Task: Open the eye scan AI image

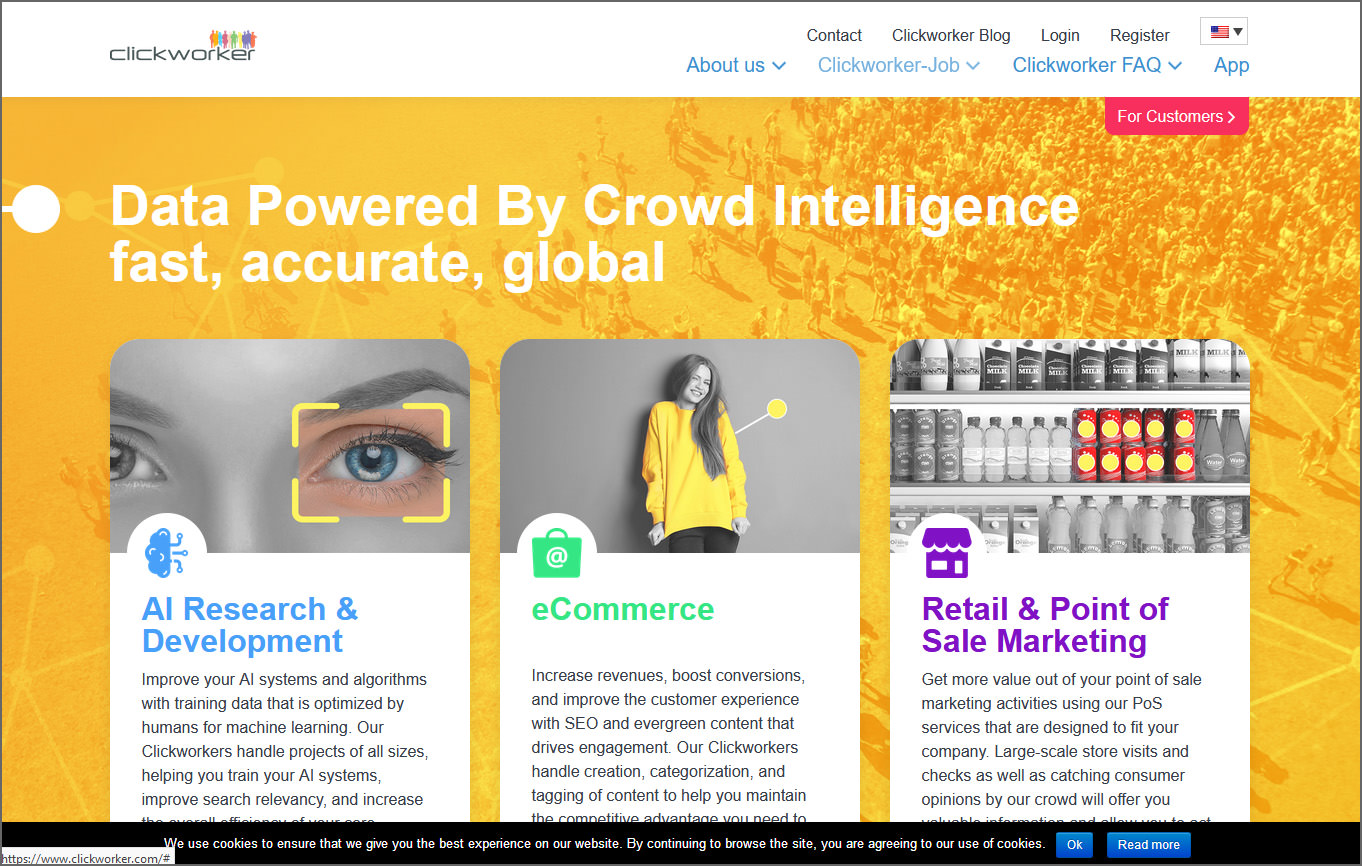Action: pos(290,446)
